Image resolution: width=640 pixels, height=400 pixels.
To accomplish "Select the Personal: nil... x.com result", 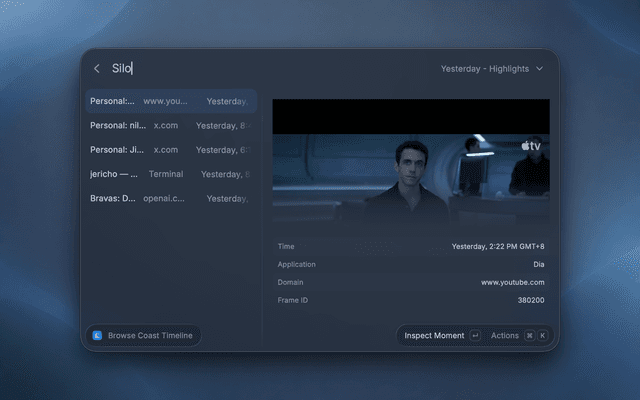I will click(171, 125).
